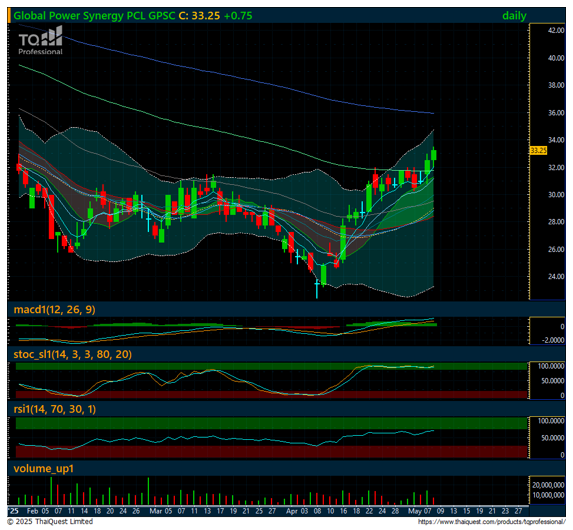
Task: Click the 40.00 price axis label
Action: pos(556,58)
